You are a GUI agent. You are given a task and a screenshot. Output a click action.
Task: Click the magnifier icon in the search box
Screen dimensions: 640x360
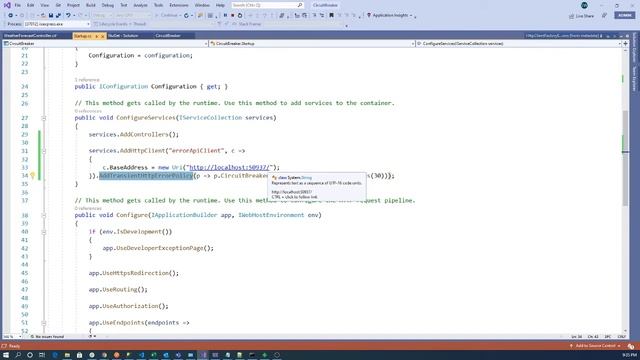point(300,5)
